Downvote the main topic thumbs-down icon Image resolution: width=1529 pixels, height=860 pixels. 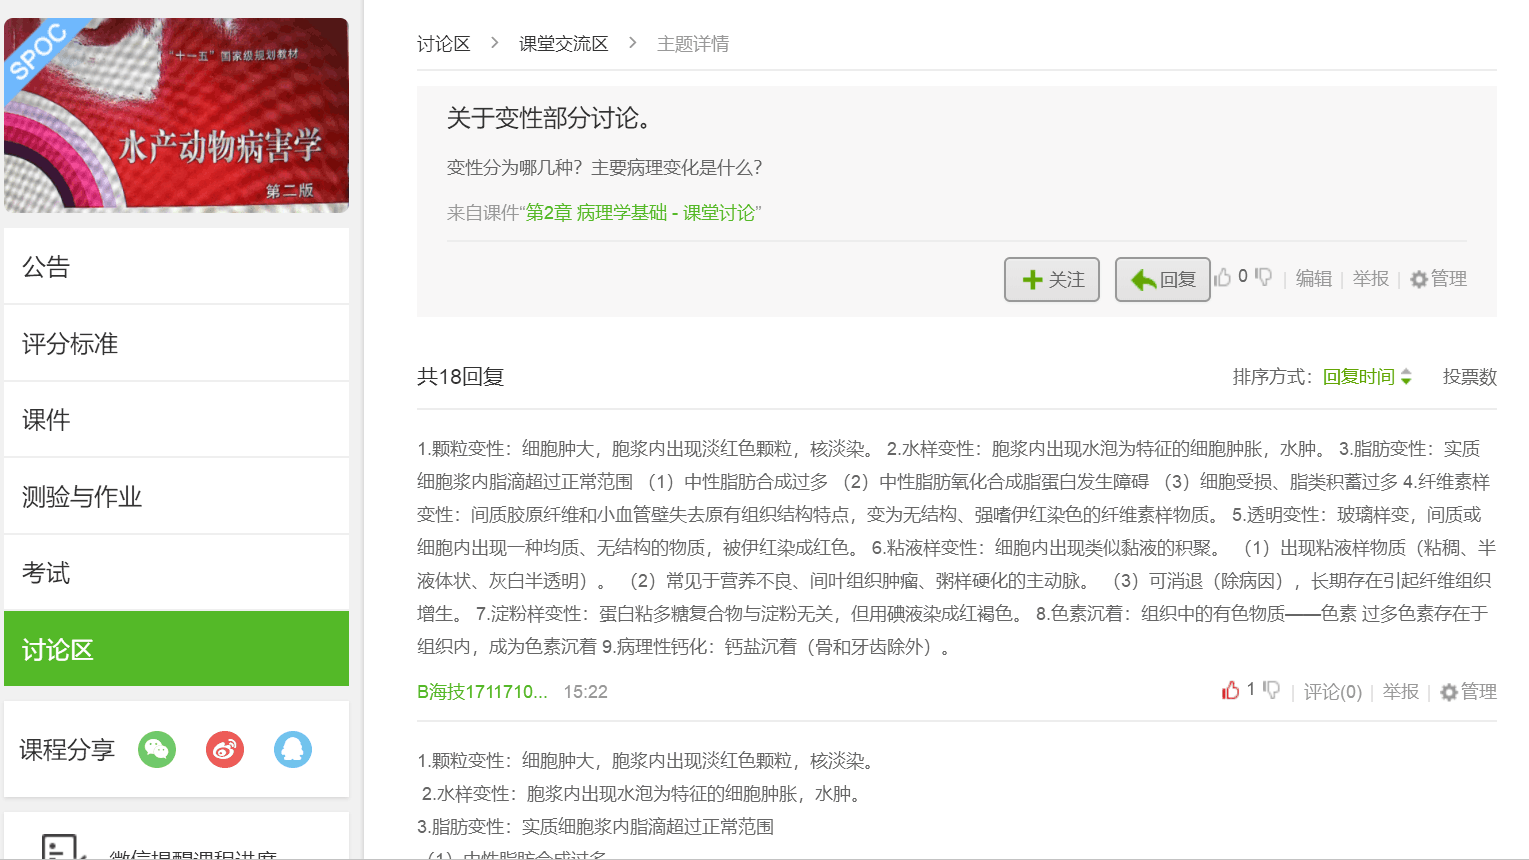tap(1263, 277)
